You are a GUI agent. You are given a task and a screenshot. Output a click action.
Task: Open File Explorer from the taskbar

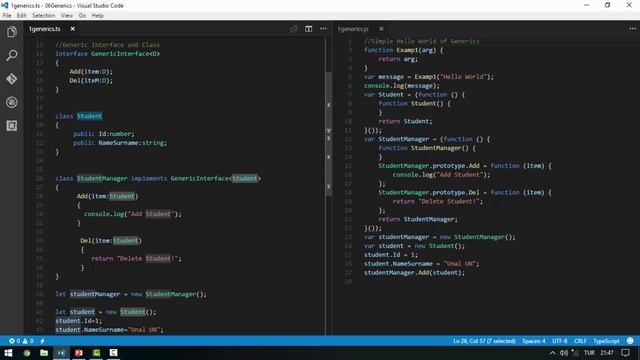(44, 353)
